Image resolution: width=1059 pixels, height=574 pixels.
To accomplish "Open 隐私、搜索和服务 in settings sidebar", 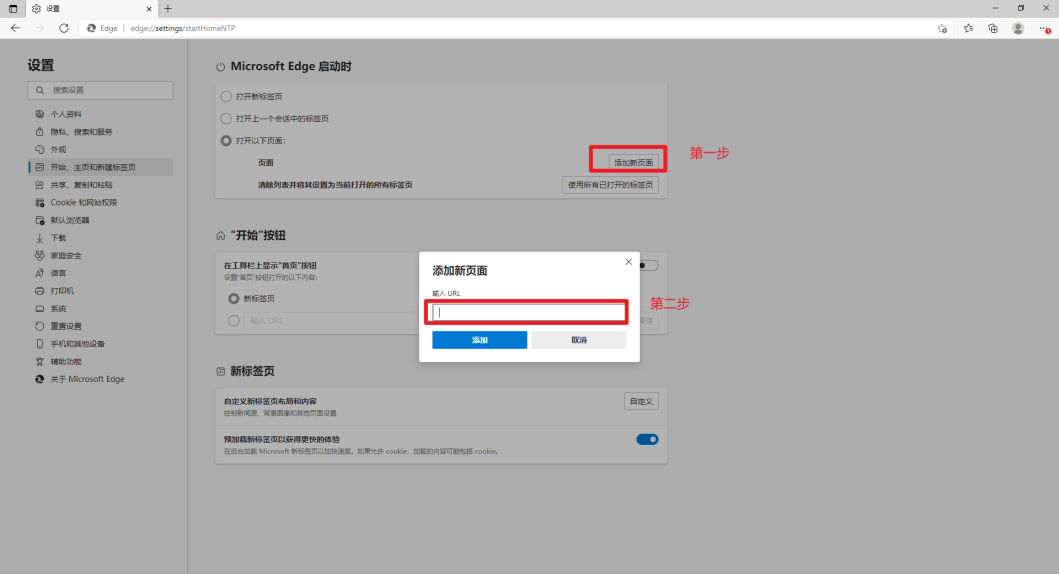I will click(82, 132).
